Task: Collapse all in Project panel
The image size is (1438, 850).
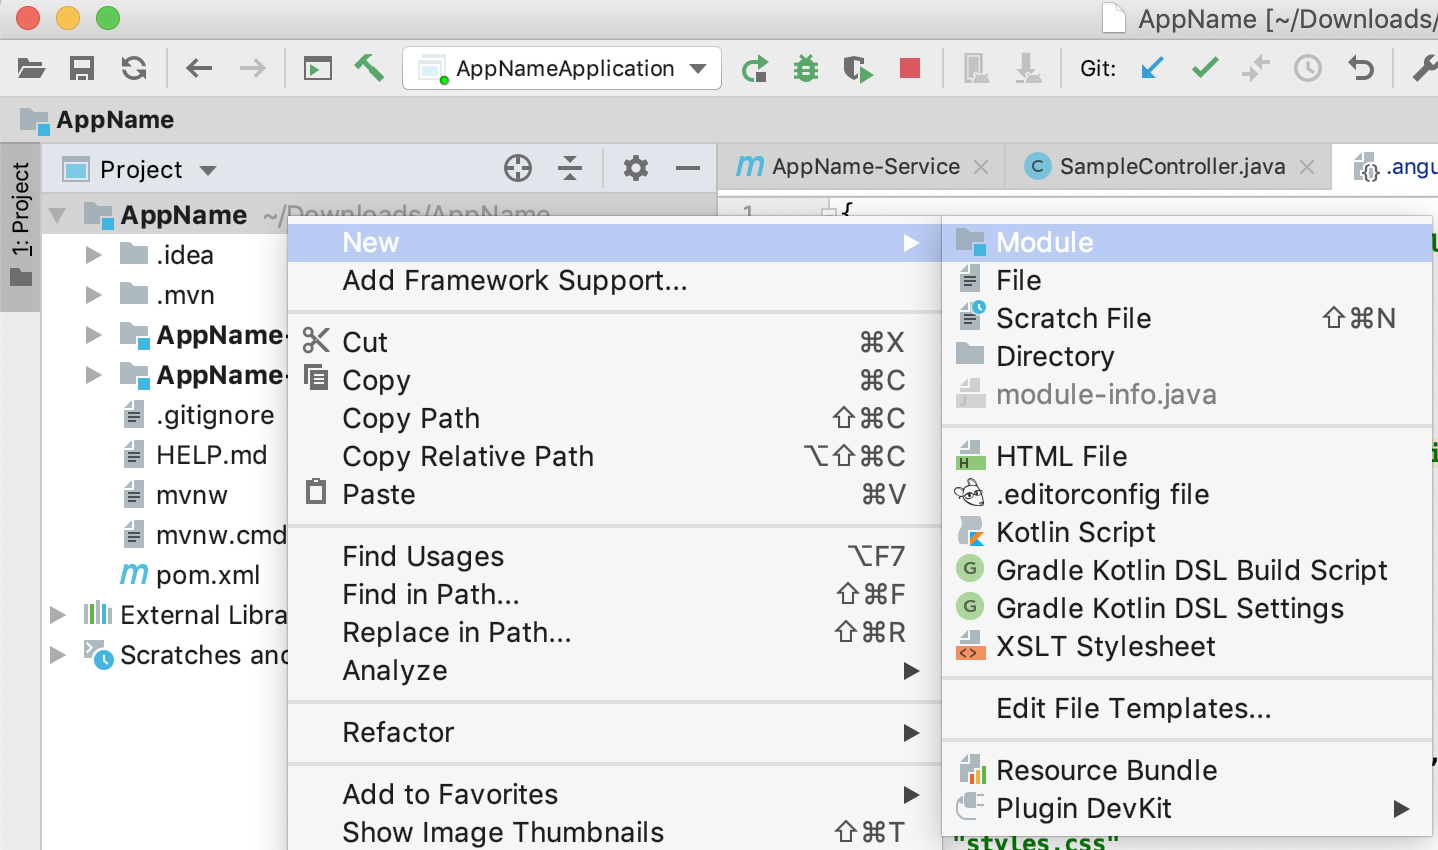Action: 570,168
